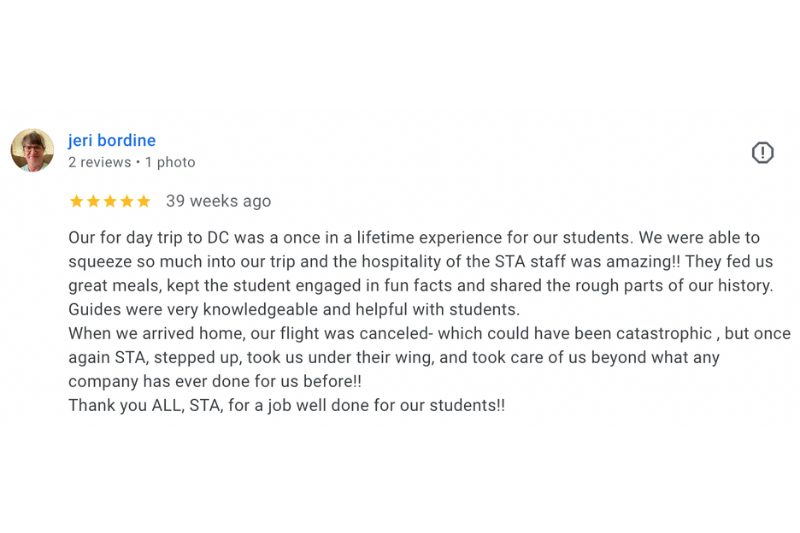Screen dimensions: 800x533
Task: Click the second yellow rating star
Action: [x=93, y=201]
